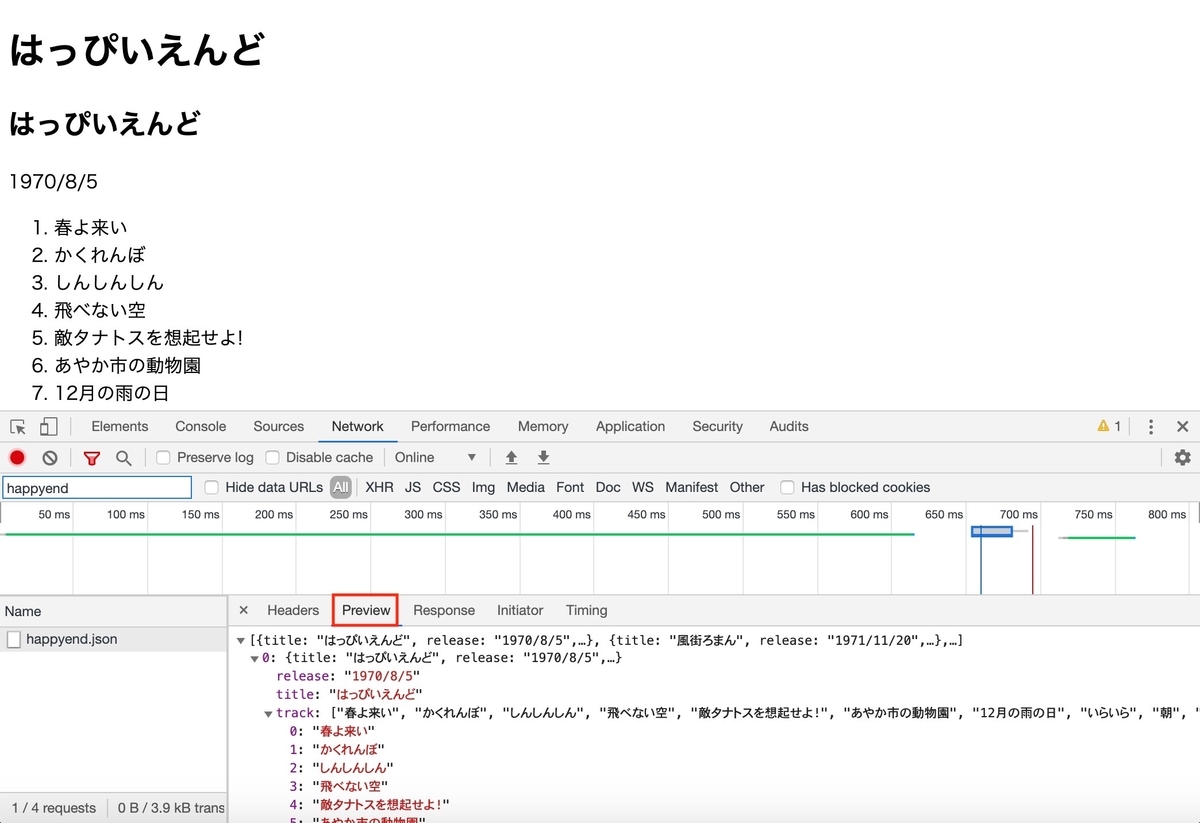Filter requests by Font
The image size is (1200, 823).
(570, 487)
